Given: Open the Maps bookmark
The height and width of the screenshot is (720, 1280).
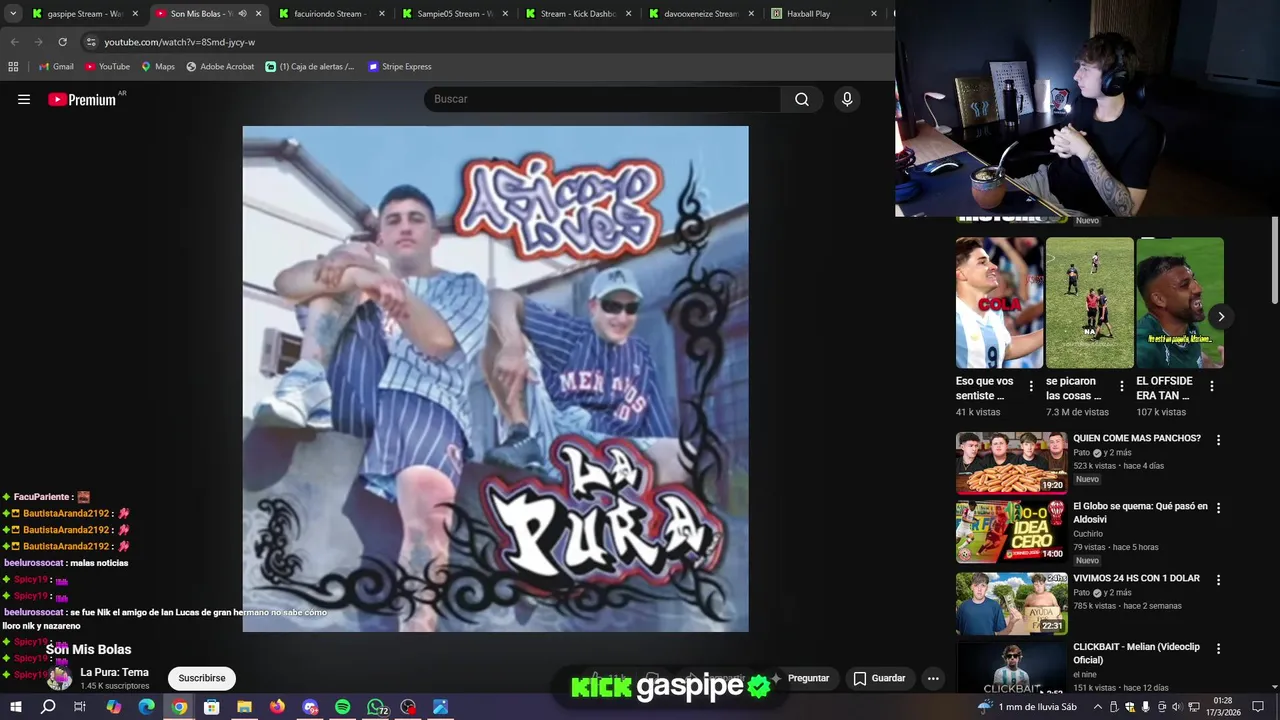Looking at the screenshot, I should click(x=158, y=67).
